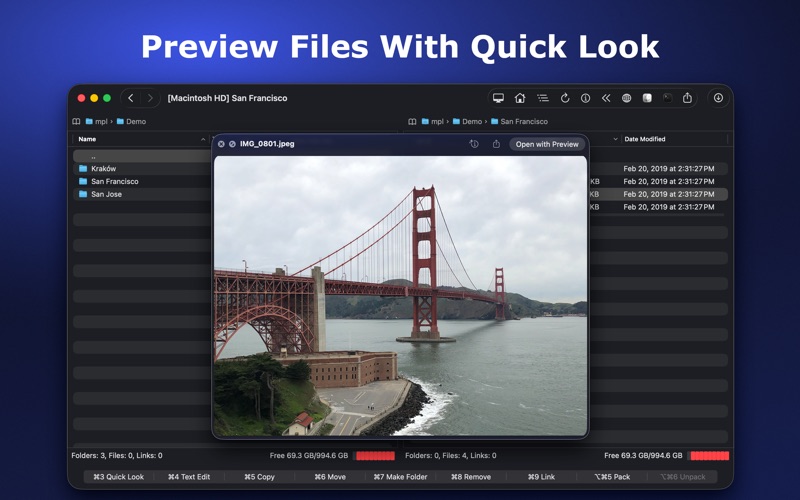Click the window title '[Macintosh HD] San Francisco'

(227, 98)
